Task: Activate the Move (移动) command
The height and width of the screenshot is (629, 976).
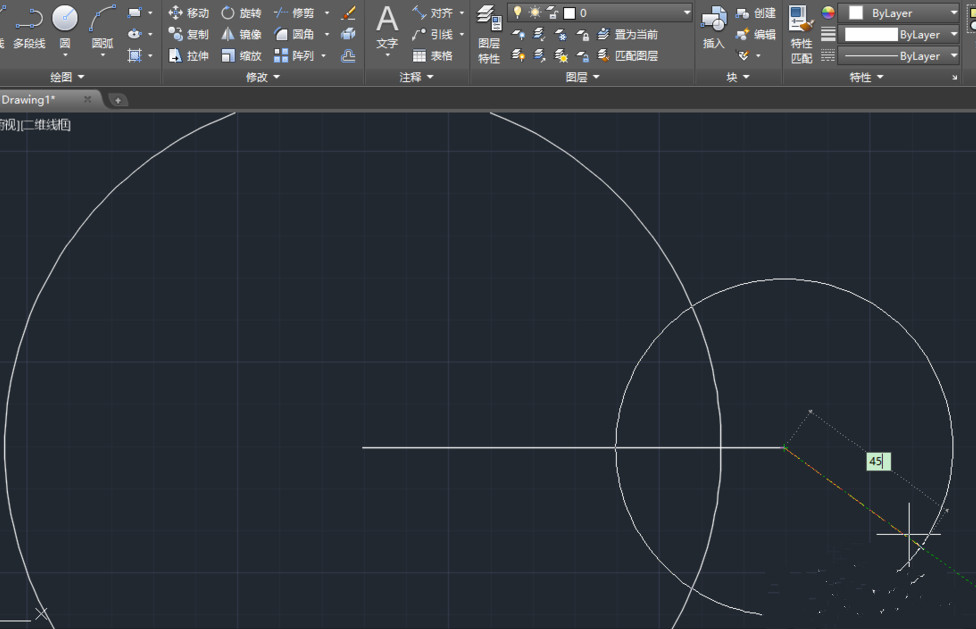Action: pyautogui.click(x=189, y=12)
